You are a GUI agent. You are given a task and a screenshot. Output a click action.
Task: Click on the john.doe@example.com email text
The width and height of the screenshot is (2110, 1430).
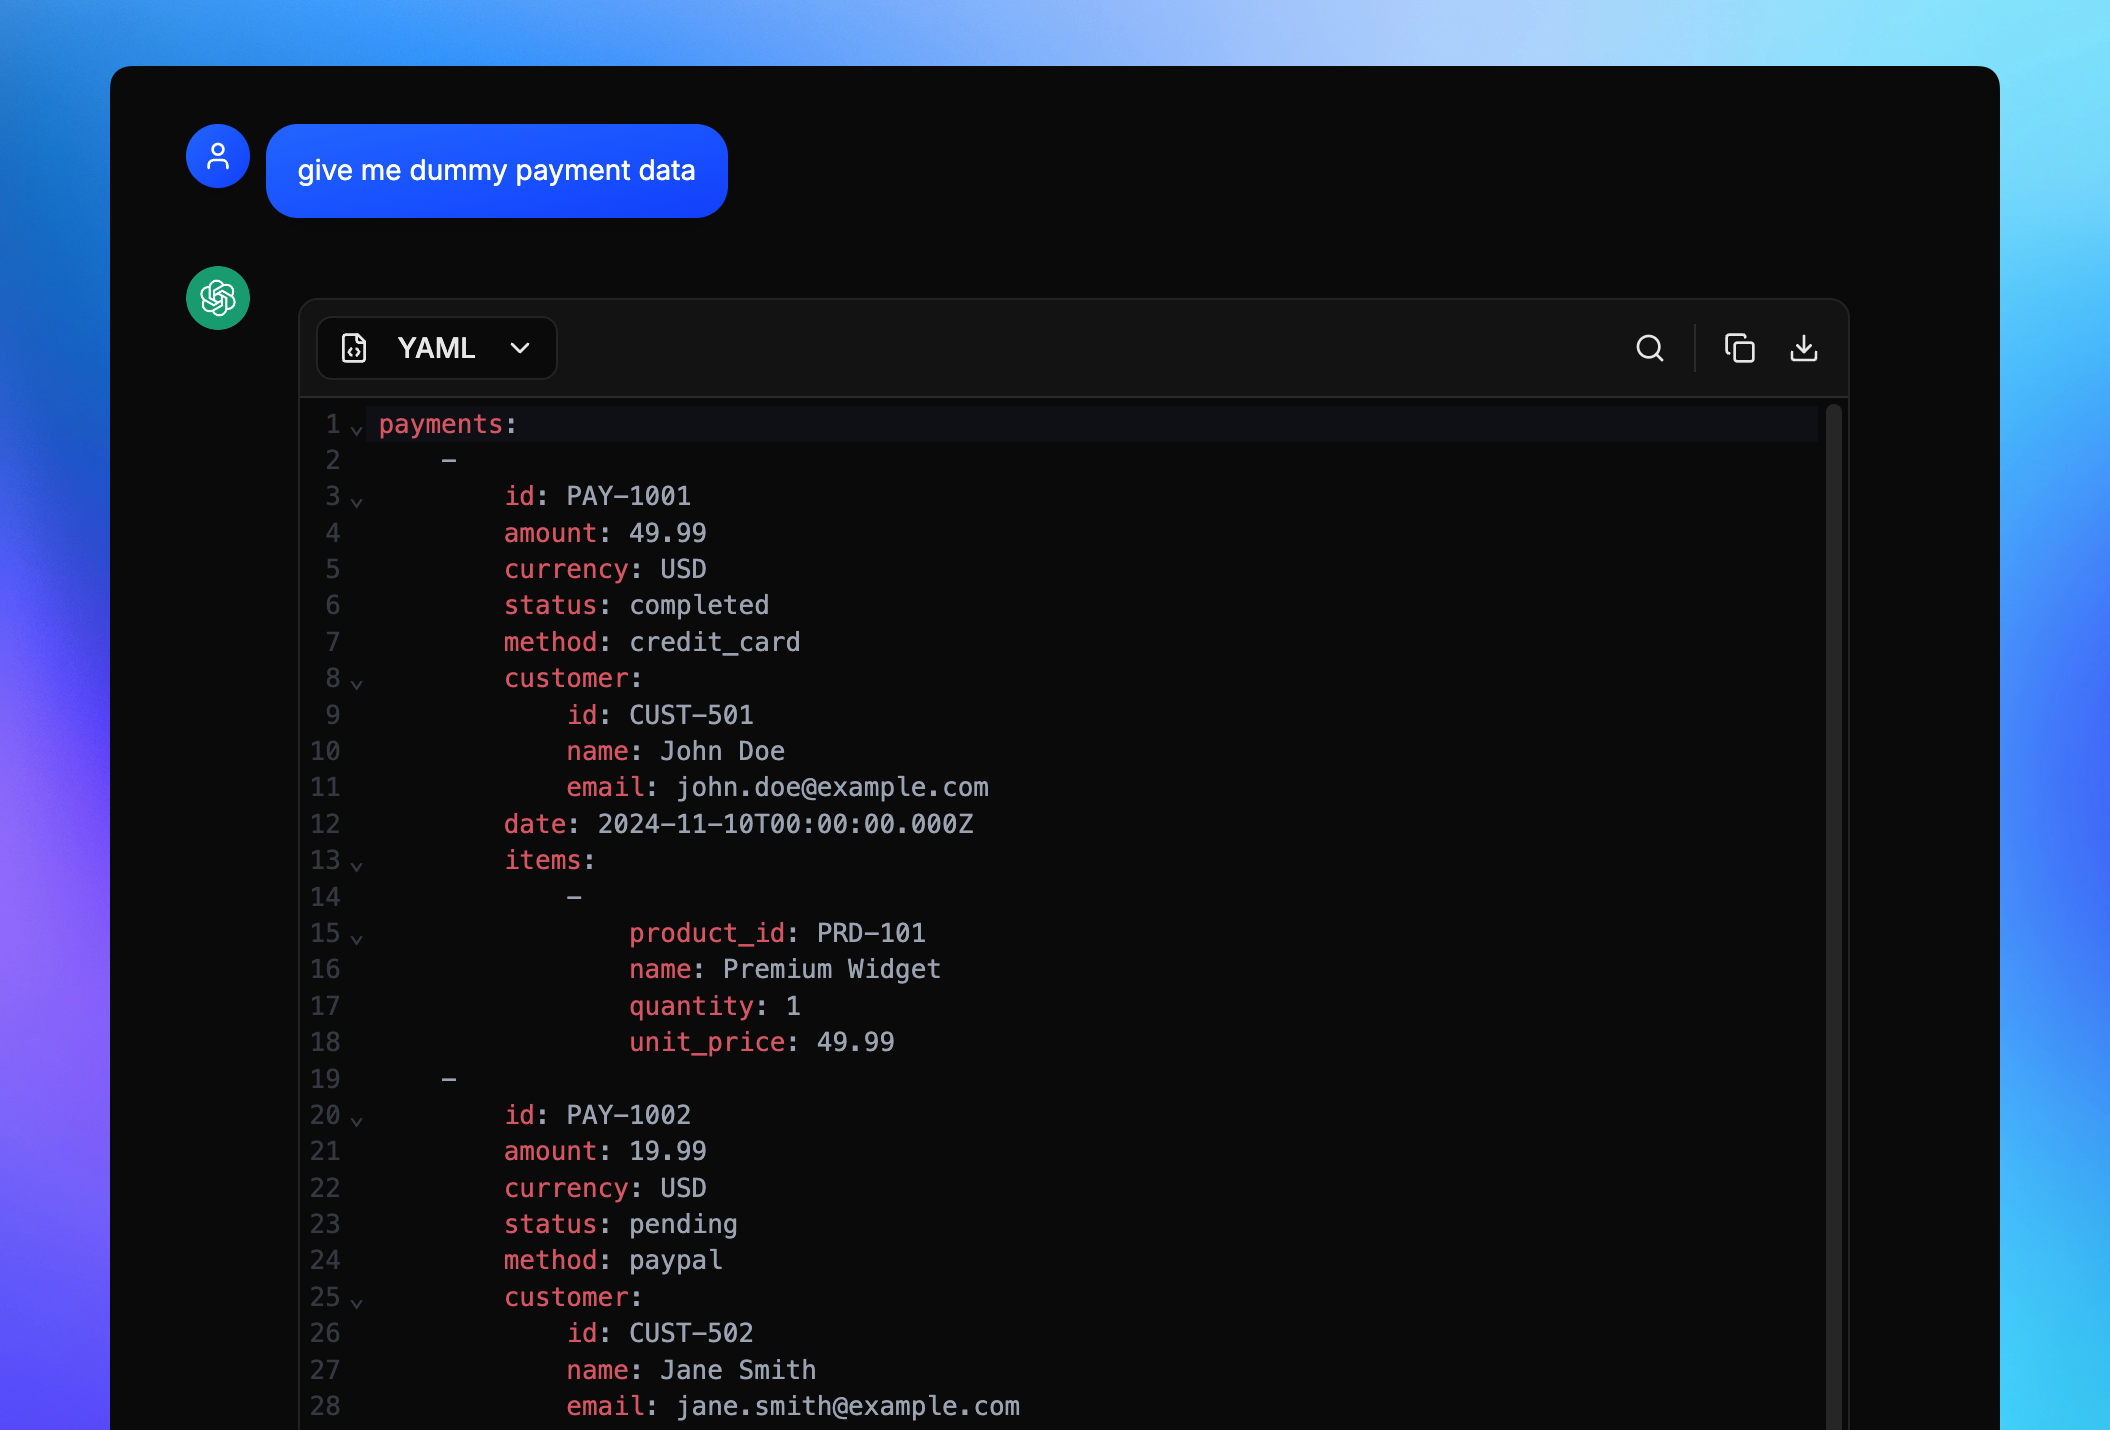(832, 788)
